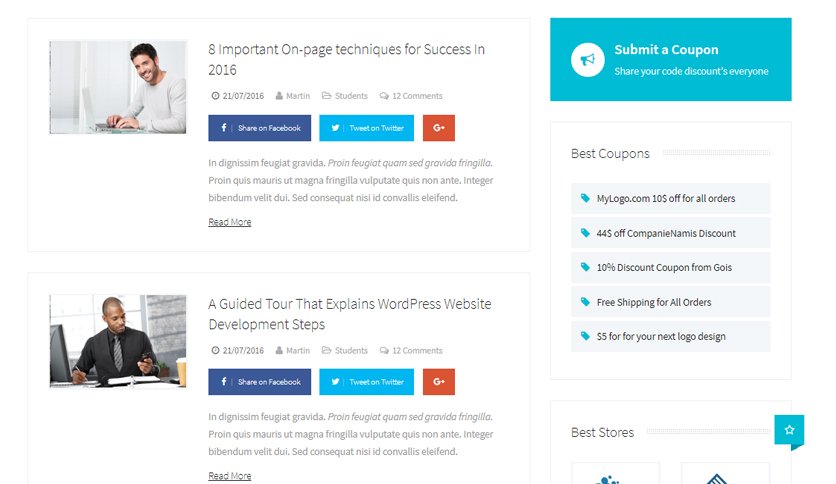Share the WordPress post on Facebook

(x=260, y=382)
